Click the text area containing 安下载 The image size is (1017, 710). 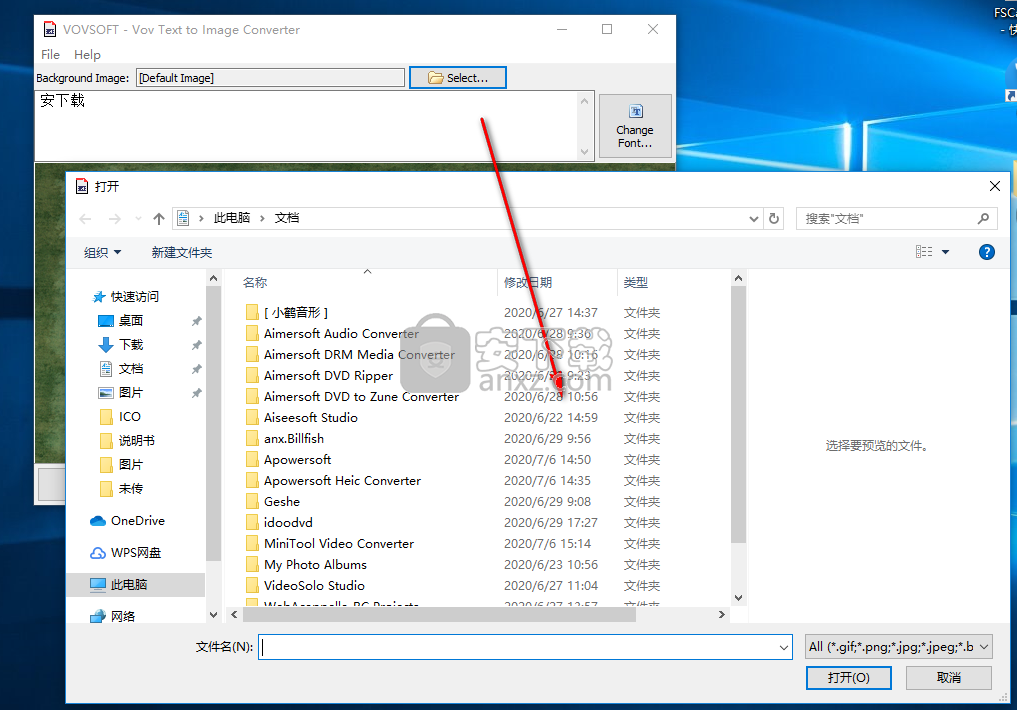306,126
